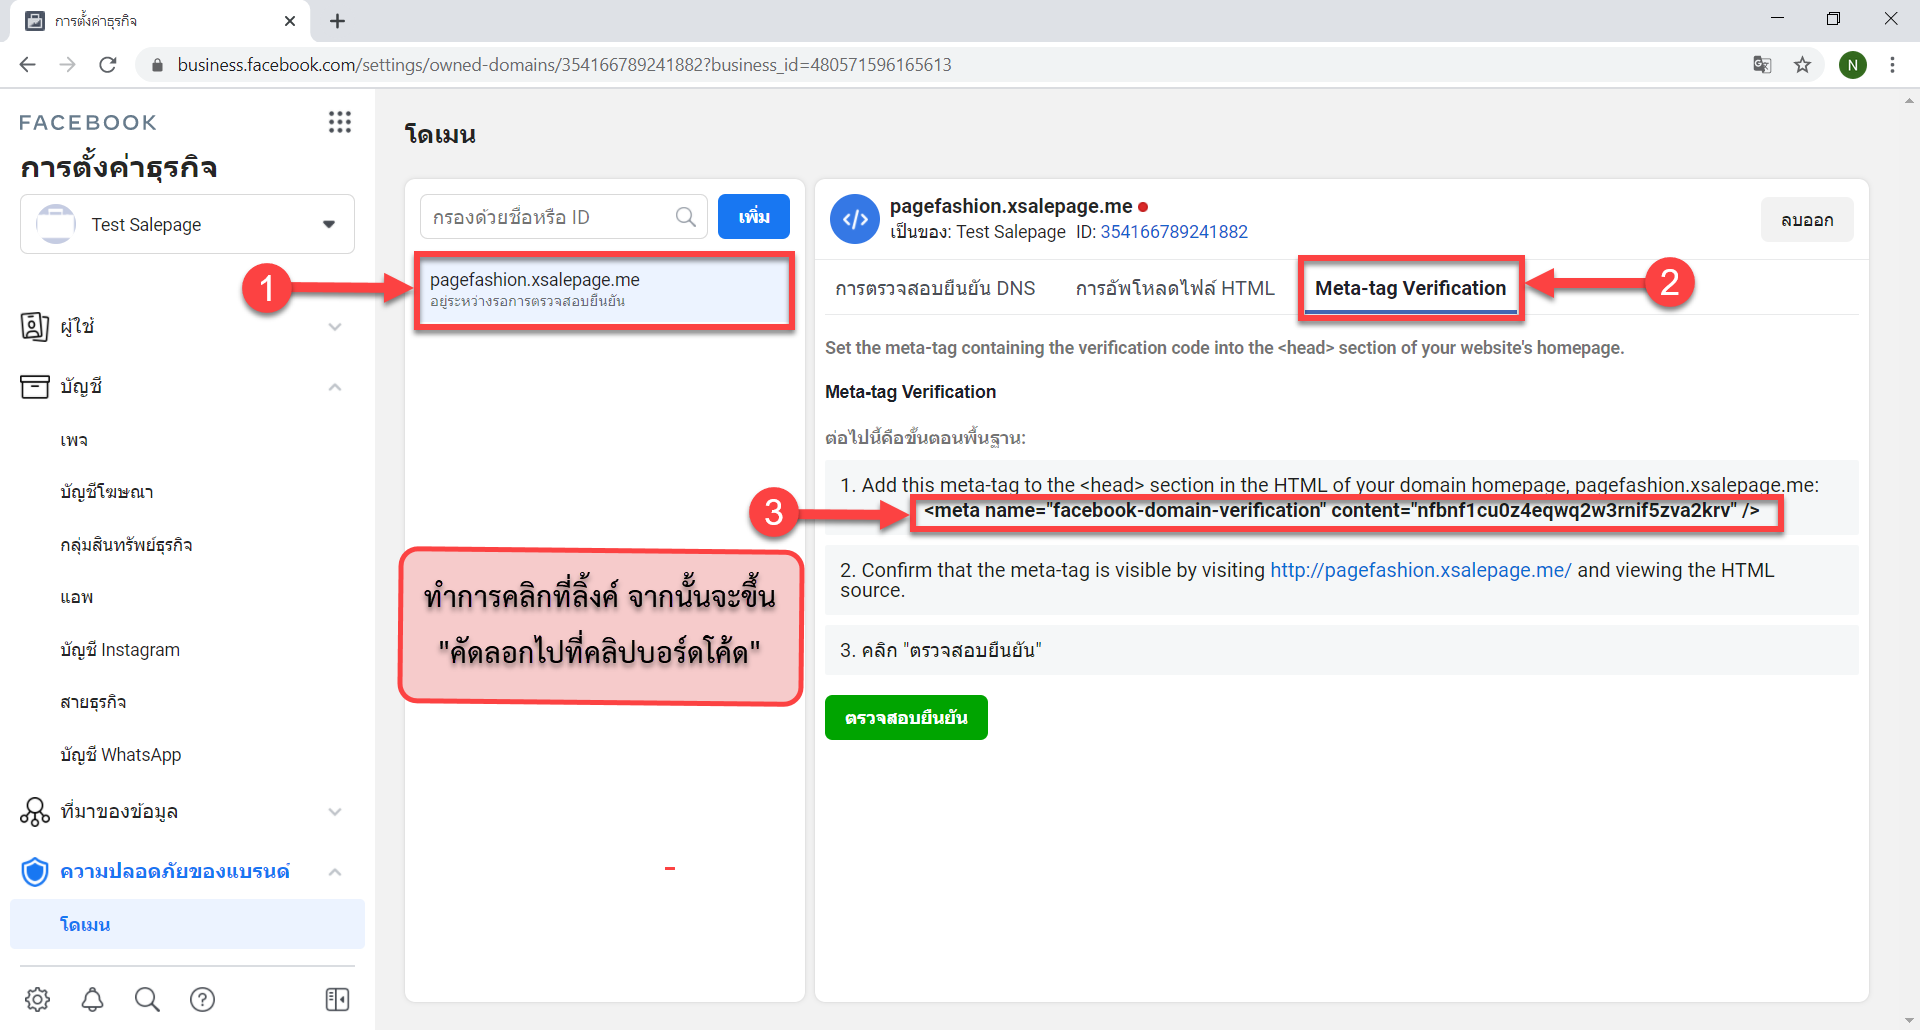Open a new browser tab
The image size is (1920, 1030).
tap(338, 21)
